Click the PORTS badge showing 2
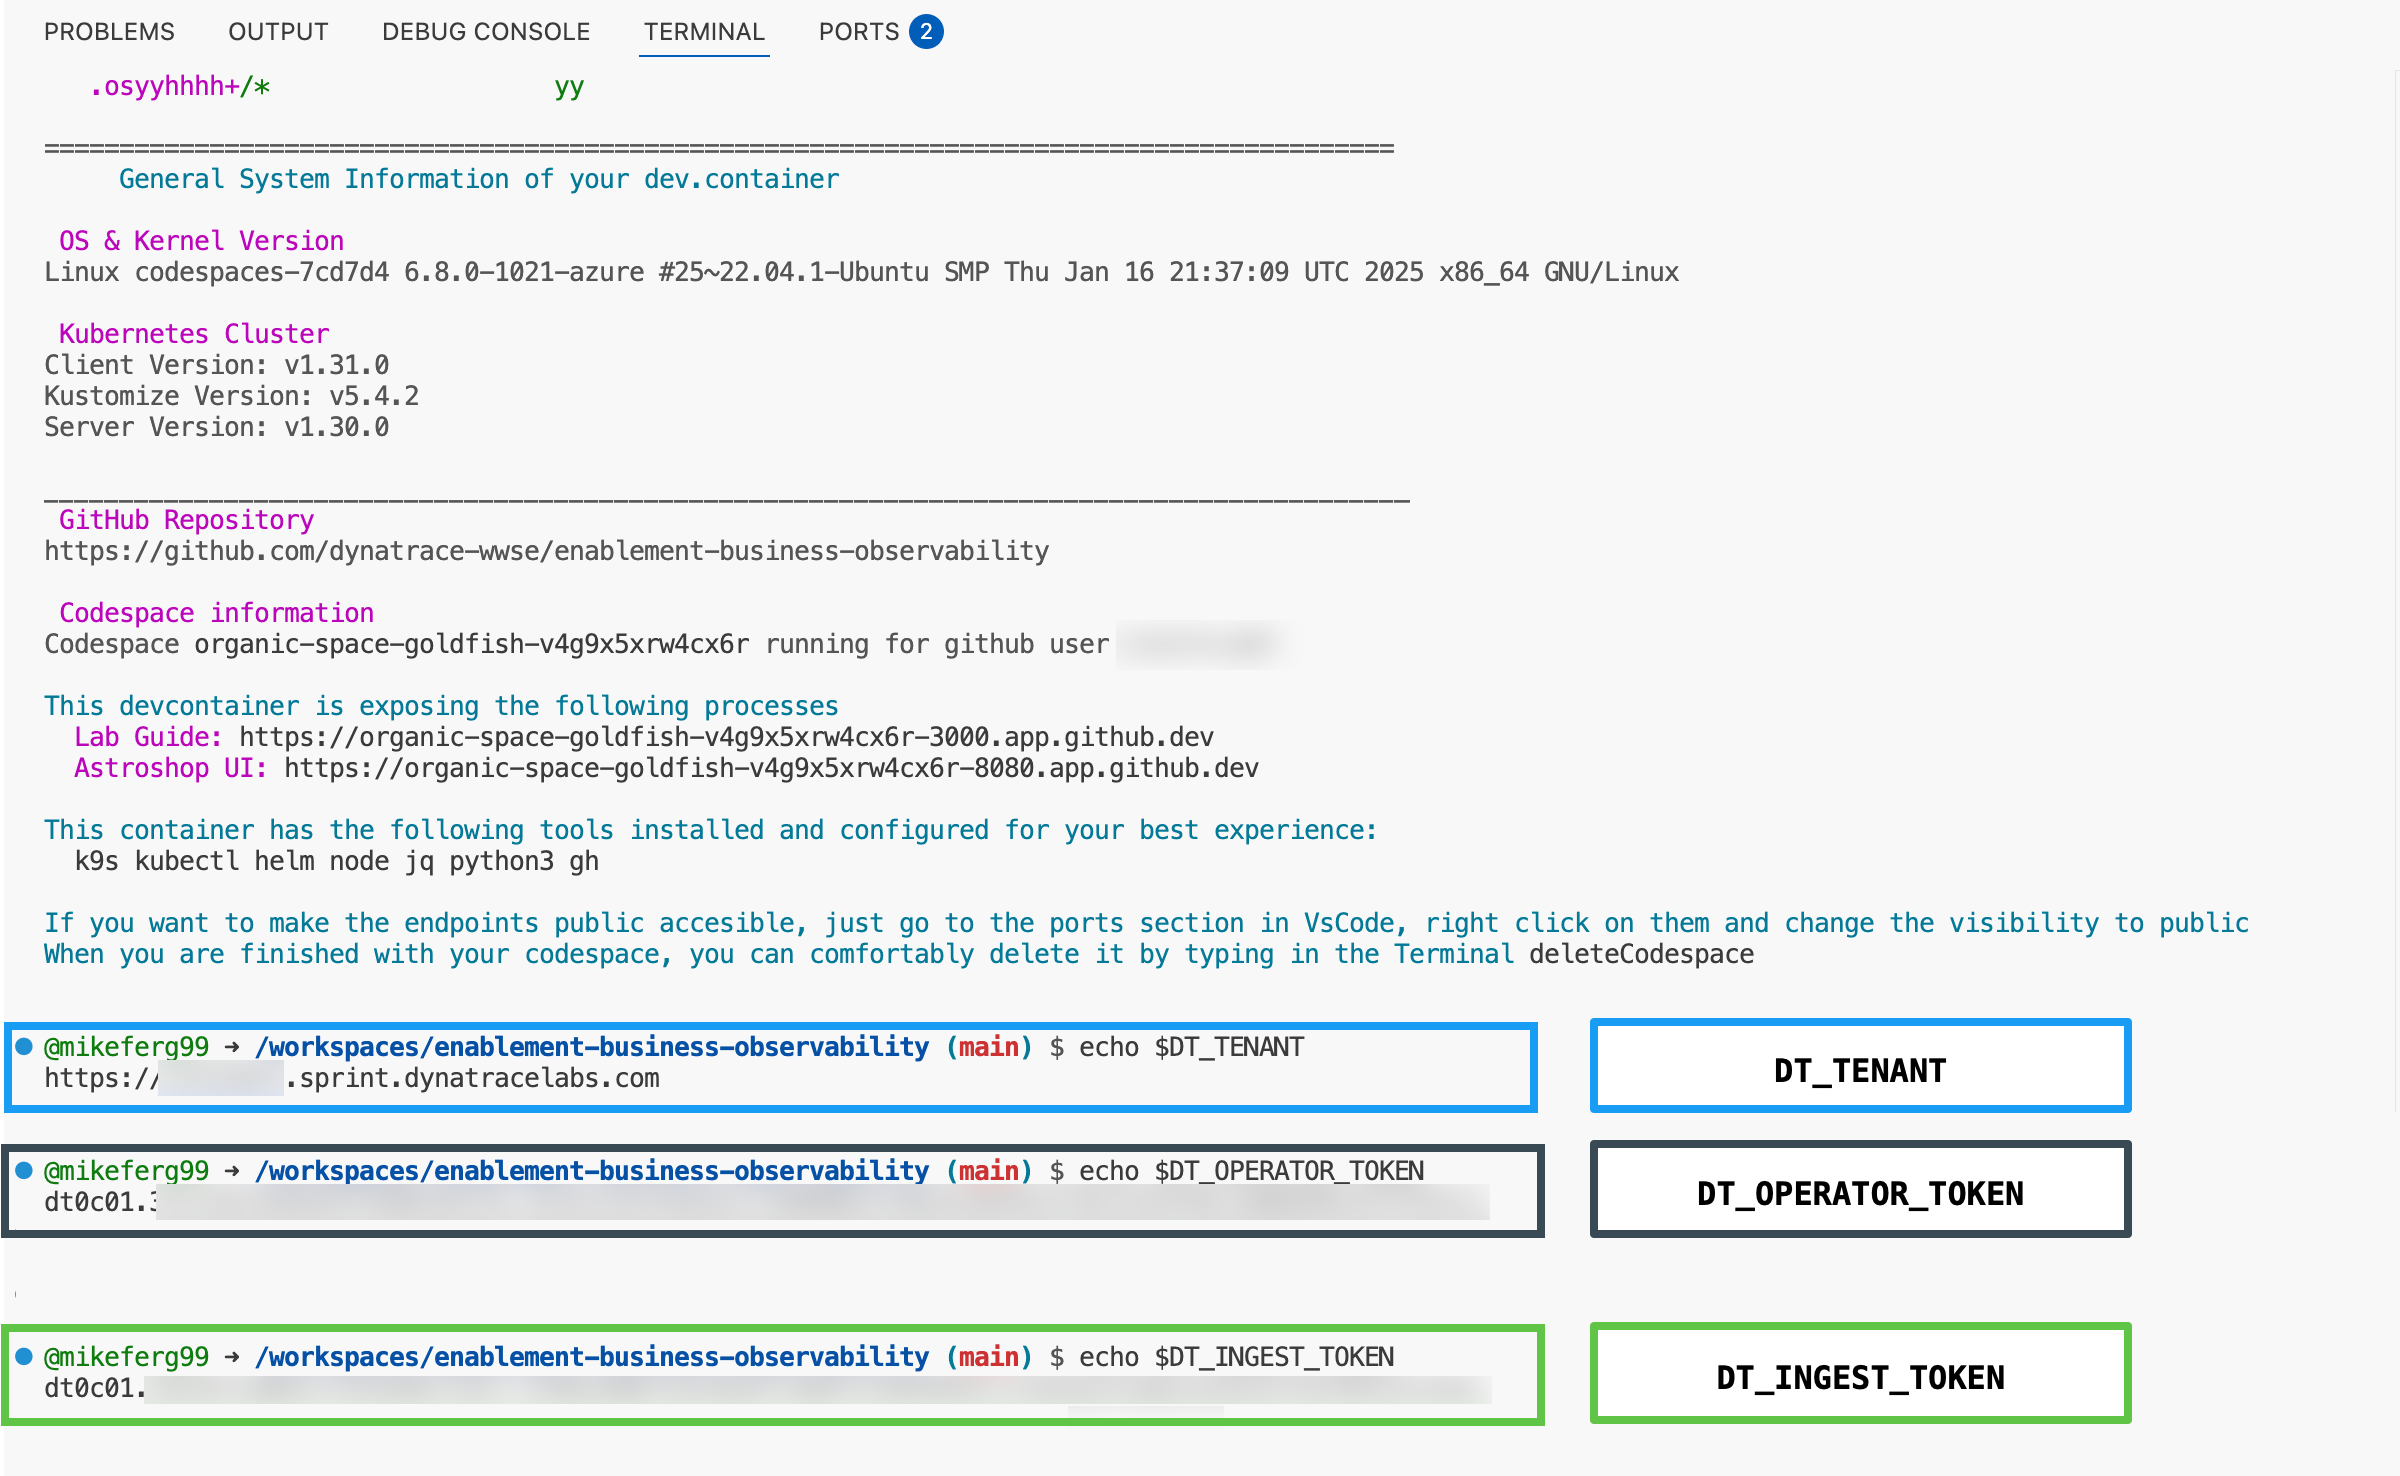The width and height of the screenshot is (2400, 1476). click(926, 32)
